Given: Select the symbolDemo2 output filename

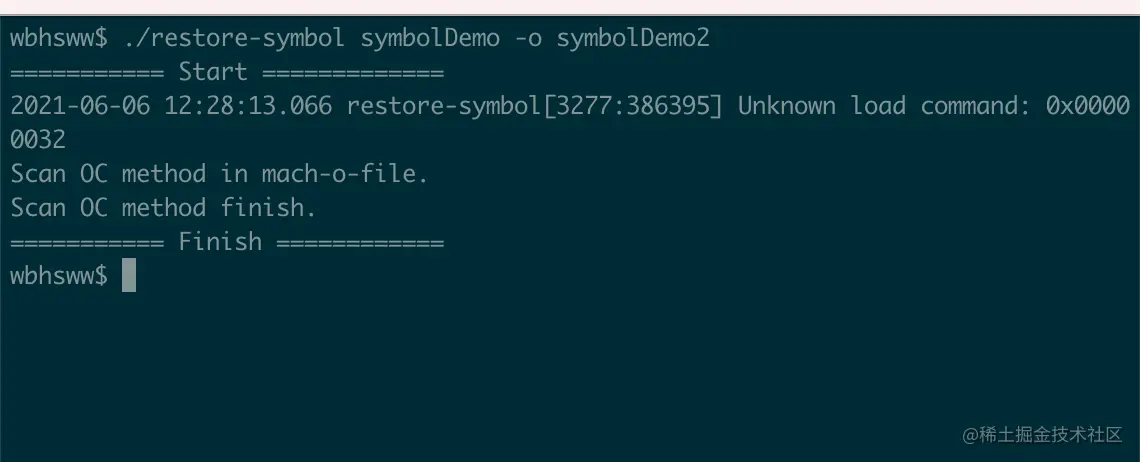Looking at the screenshot, I should coord(633,39).
